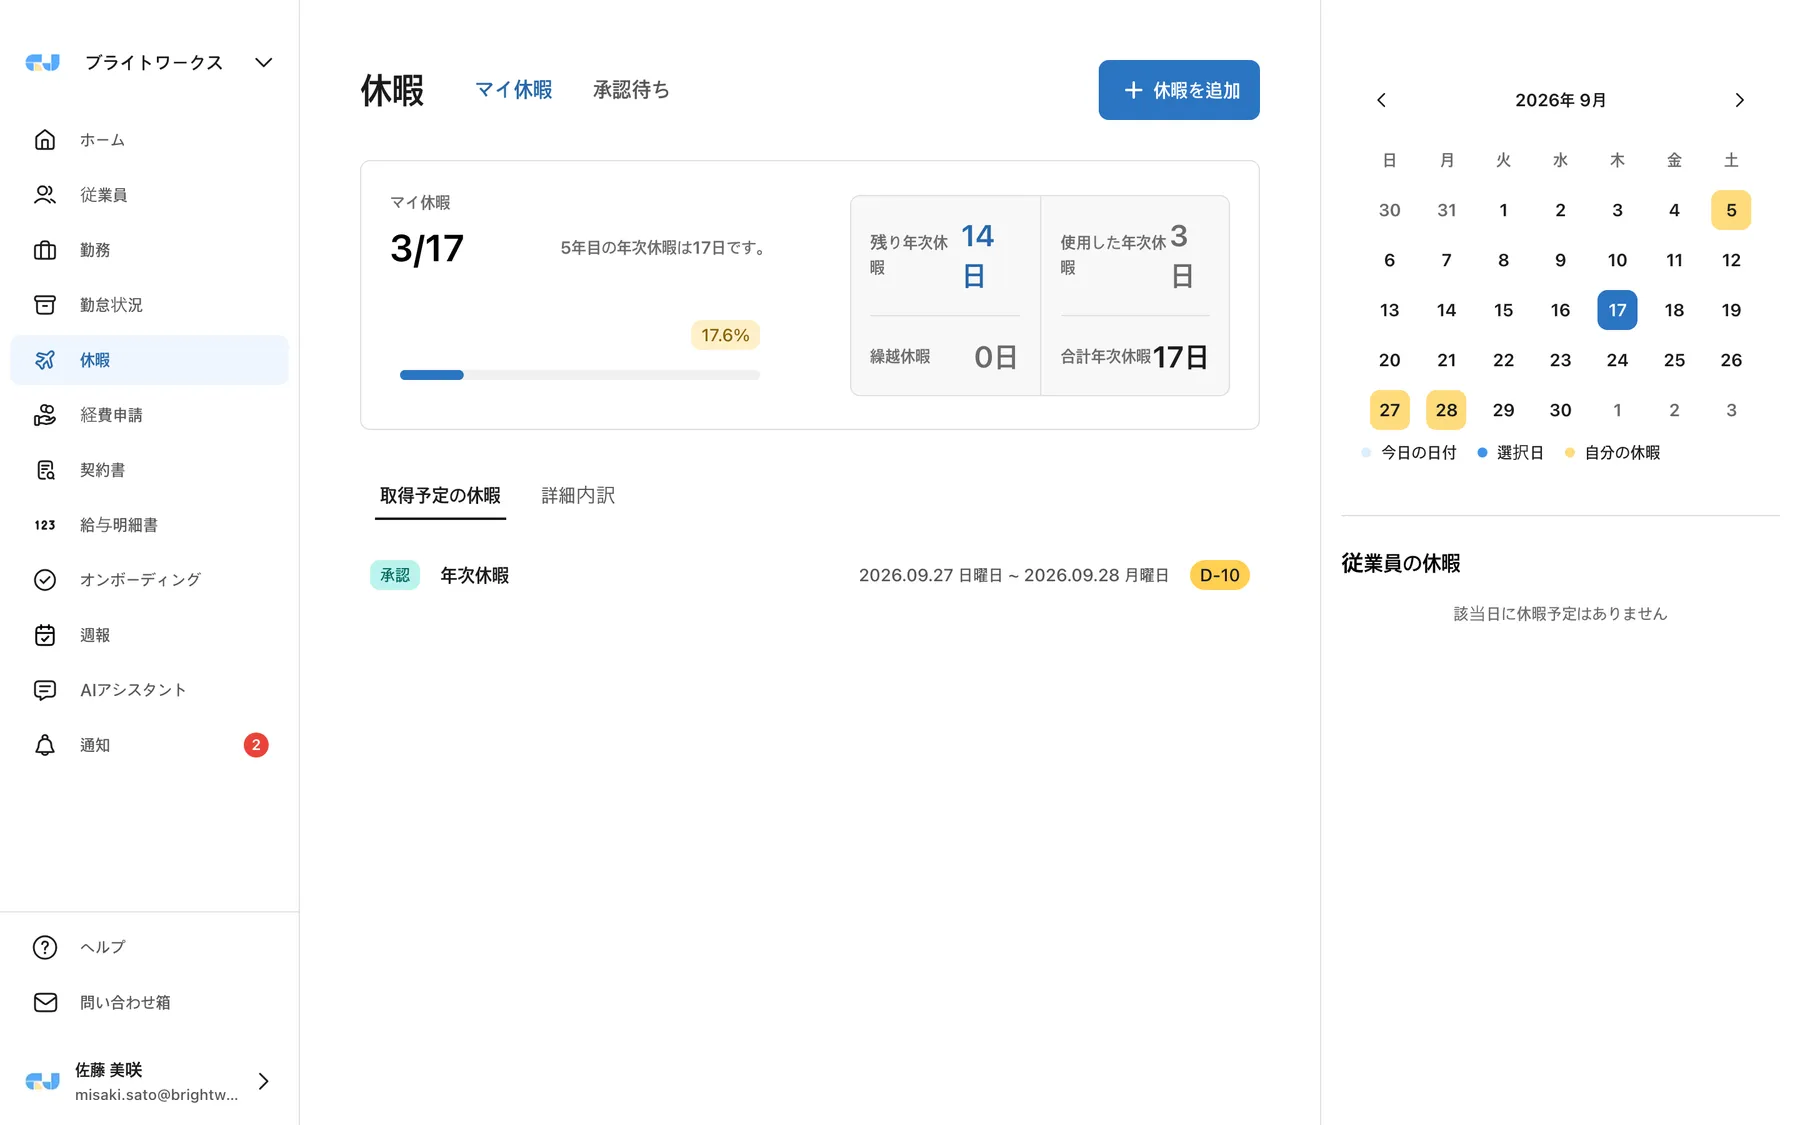Click the airplane vacation icon
The width and height of the screenshot is (1800, 1125).
[x=45, y=360]
